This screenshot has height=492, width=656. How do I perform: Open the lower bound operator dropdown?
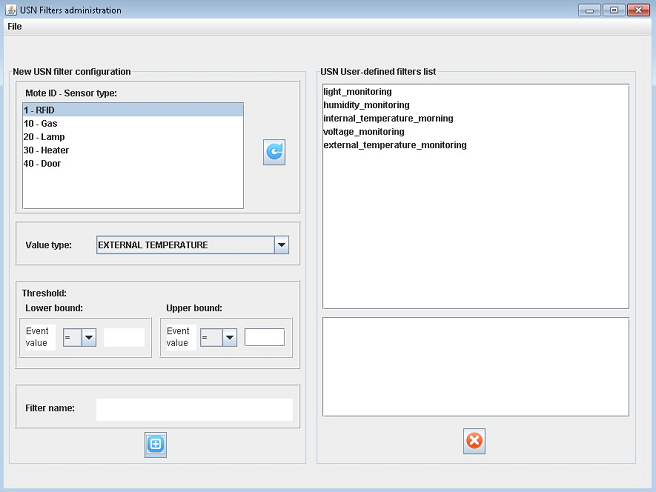(88, 337)
